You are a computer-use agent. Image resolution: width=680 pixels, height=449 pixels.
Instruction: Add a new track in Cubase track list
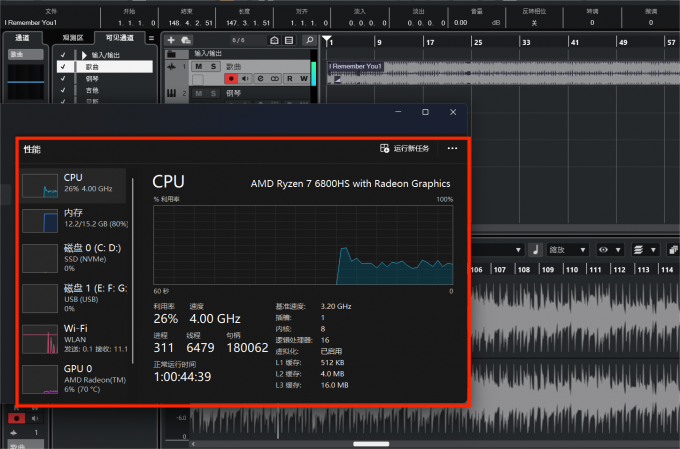(x=171, y=40)
